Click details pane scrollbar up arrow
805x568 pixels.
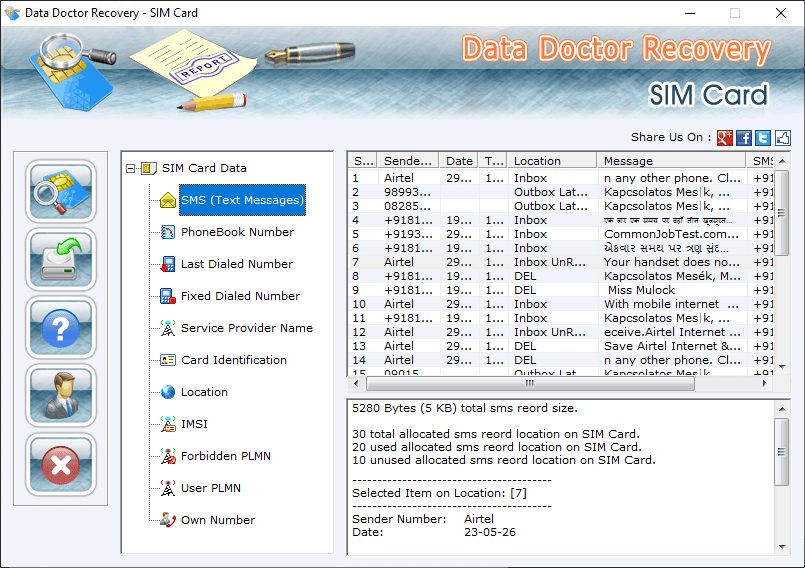tap(782, 409)
